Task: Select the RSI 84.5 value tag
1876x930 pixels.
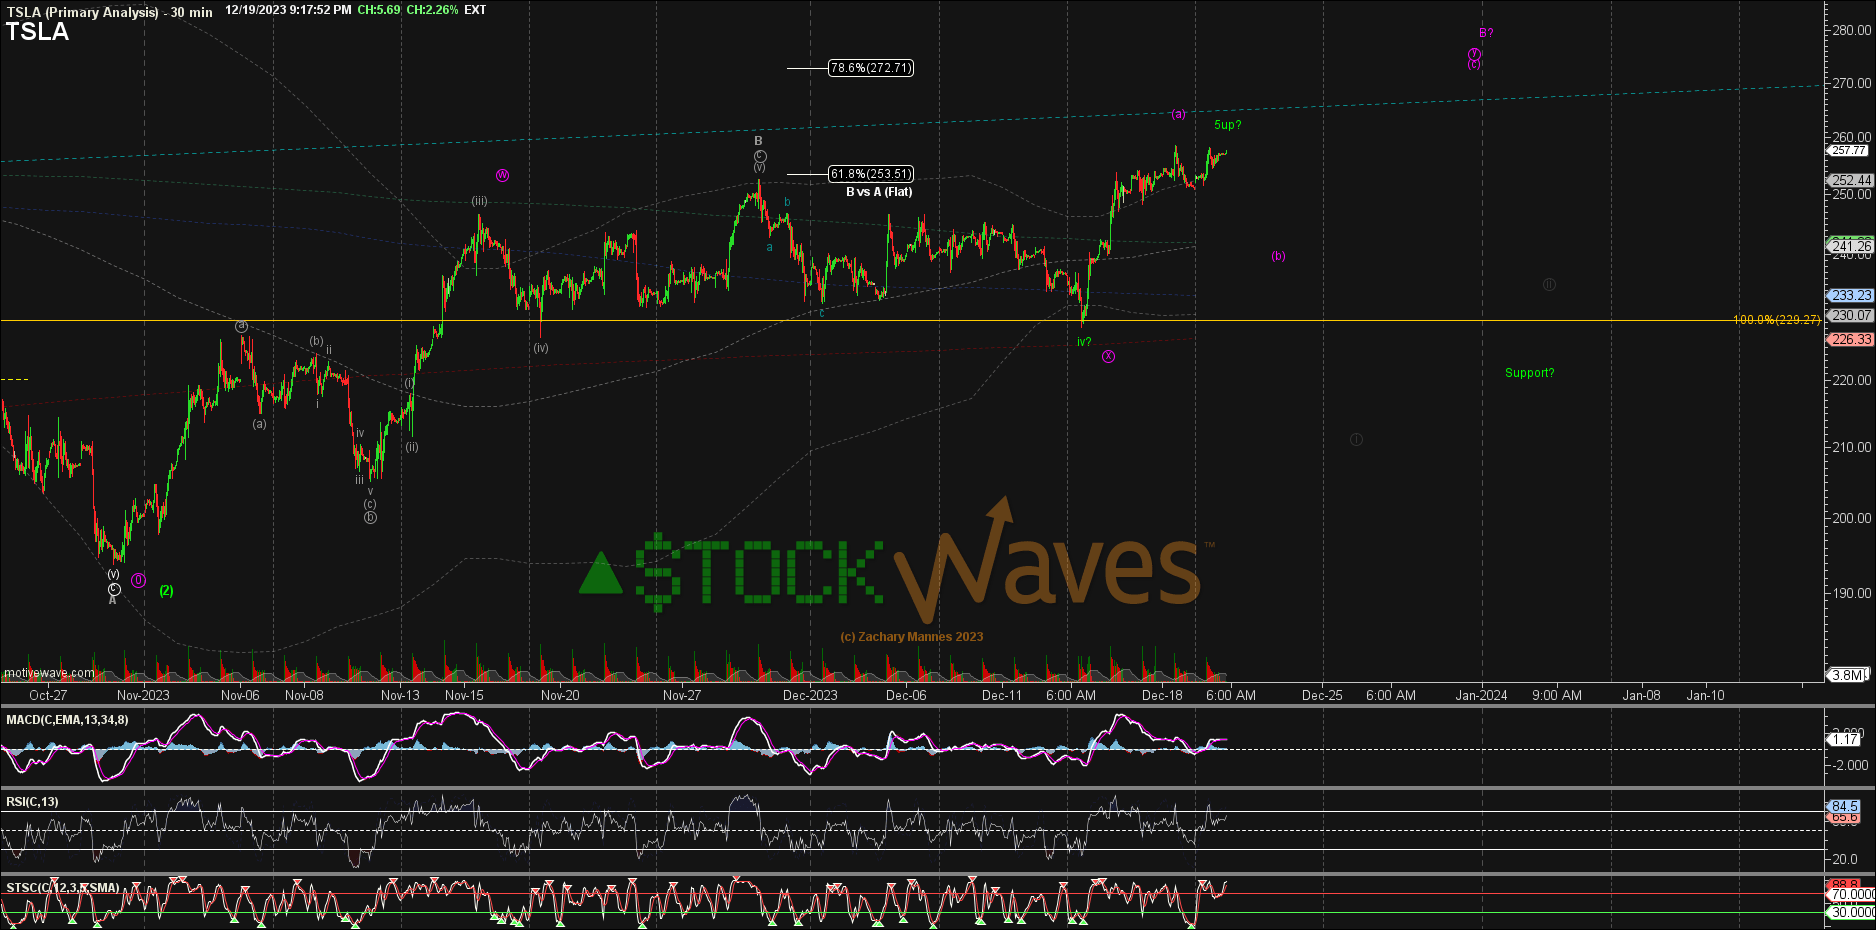Action: pos(1845,806)
